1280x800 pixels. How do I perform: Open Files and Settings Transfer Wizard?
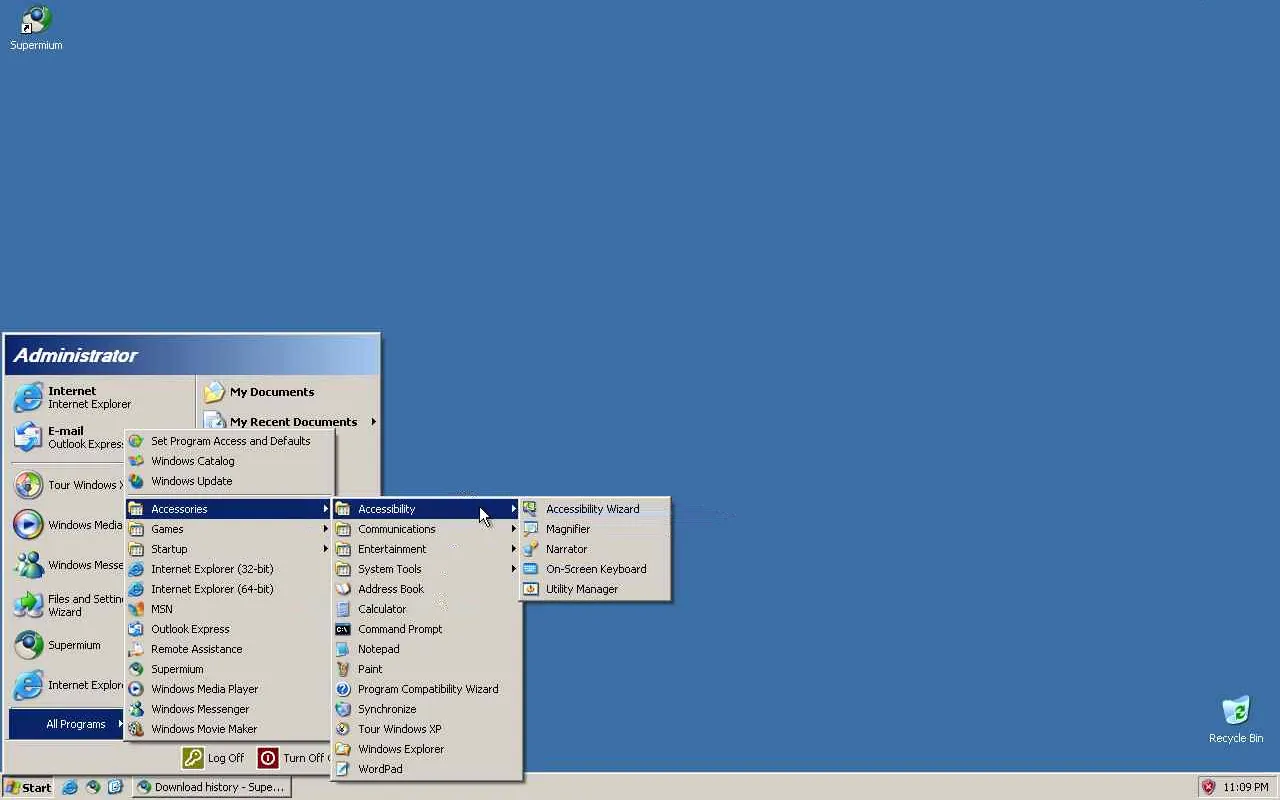tap(68, 605)
